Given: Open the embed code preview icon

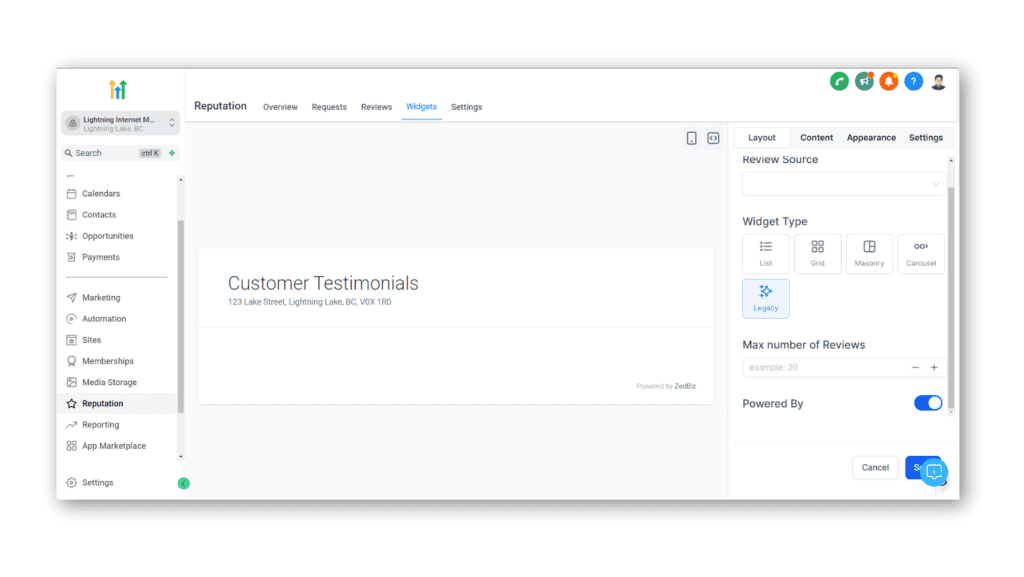Looking at the screenshot, I should [x=714, y=138].
